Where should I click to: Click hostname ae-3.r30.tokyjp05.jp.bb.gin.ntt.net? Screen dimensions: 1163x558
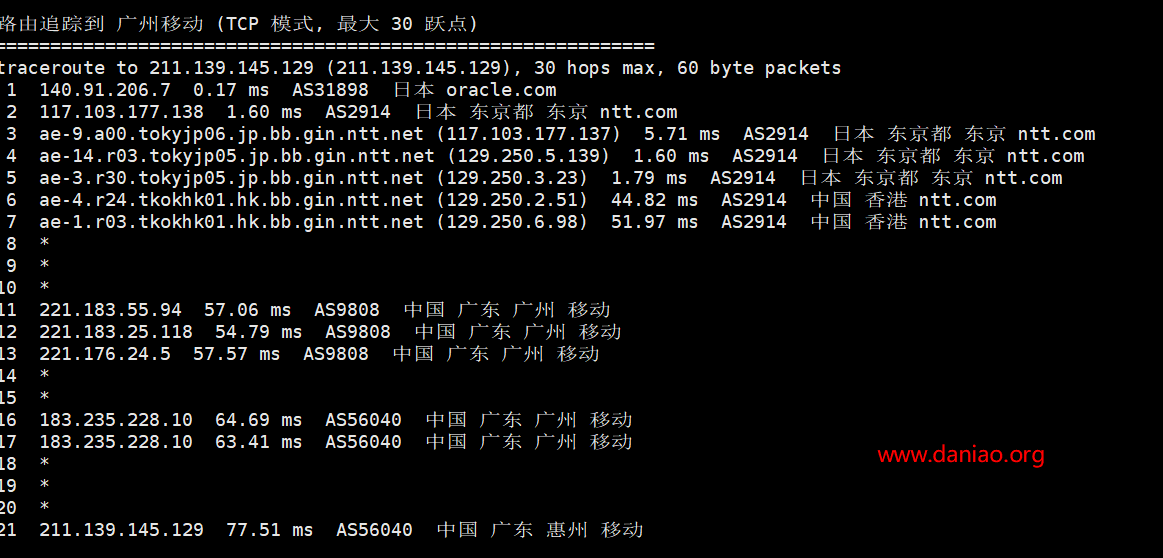pyautogui.click(x=231, y=179)
